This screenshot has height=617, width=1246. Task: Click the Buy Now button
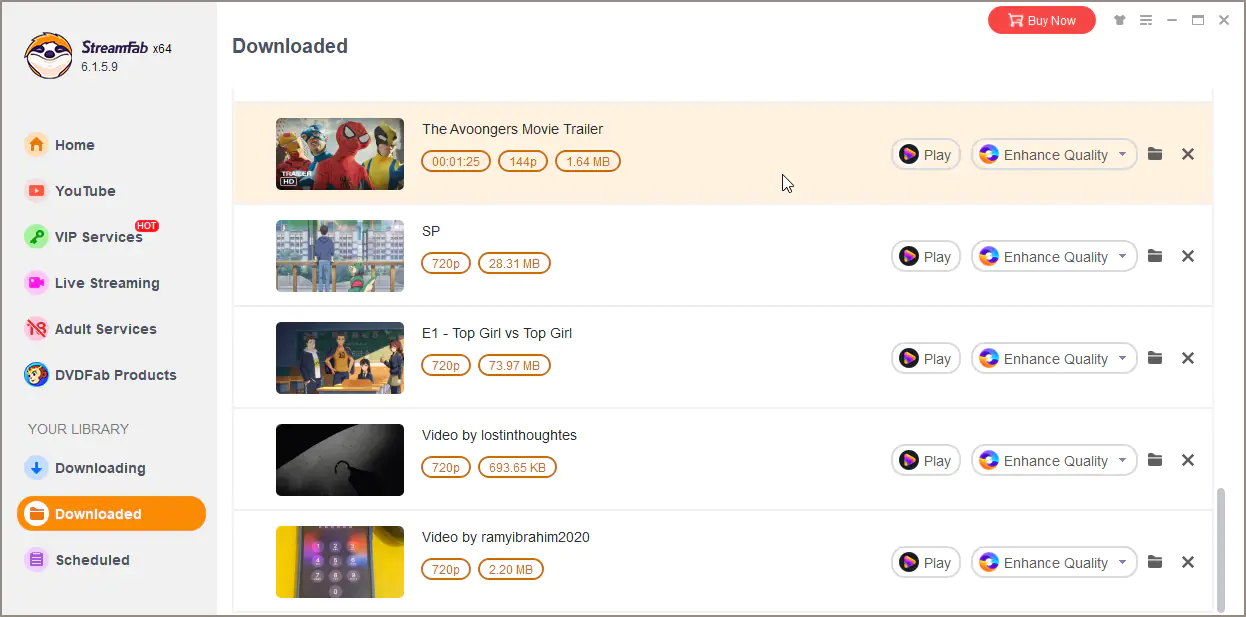pos(1041,20)
